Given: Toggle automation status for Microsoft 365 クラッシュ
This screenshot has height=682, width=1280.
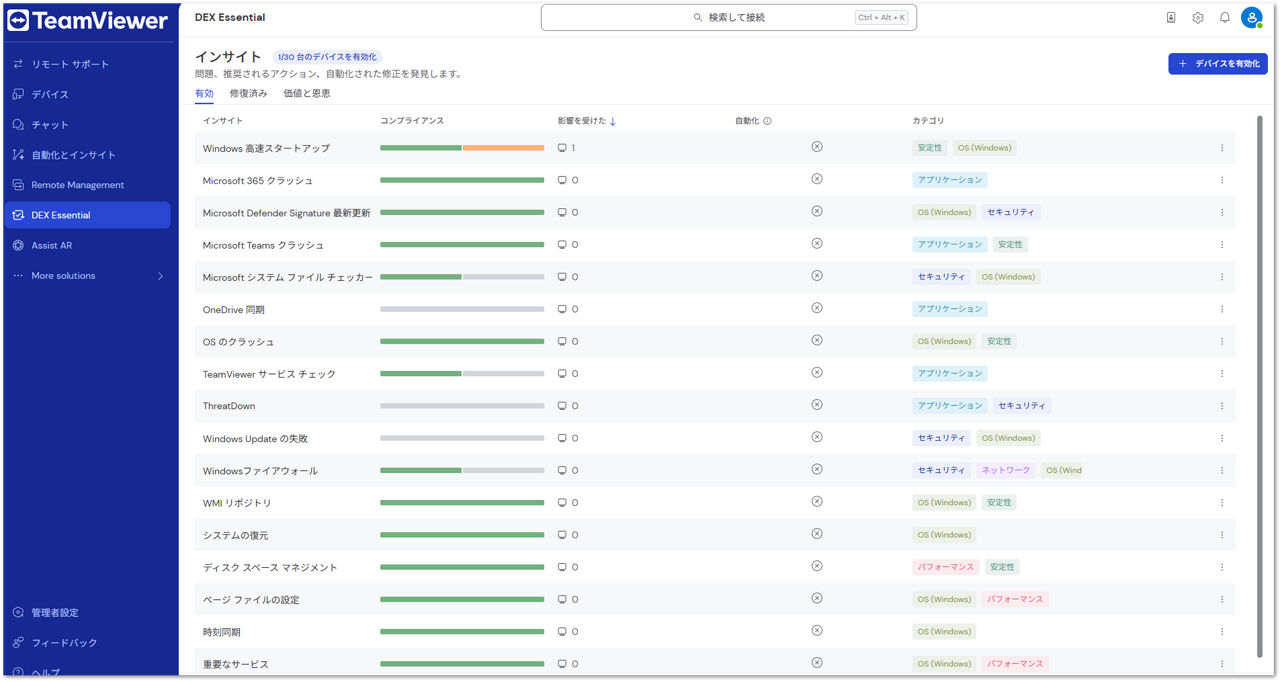Looking at the screenshot, I should [816, 179].
